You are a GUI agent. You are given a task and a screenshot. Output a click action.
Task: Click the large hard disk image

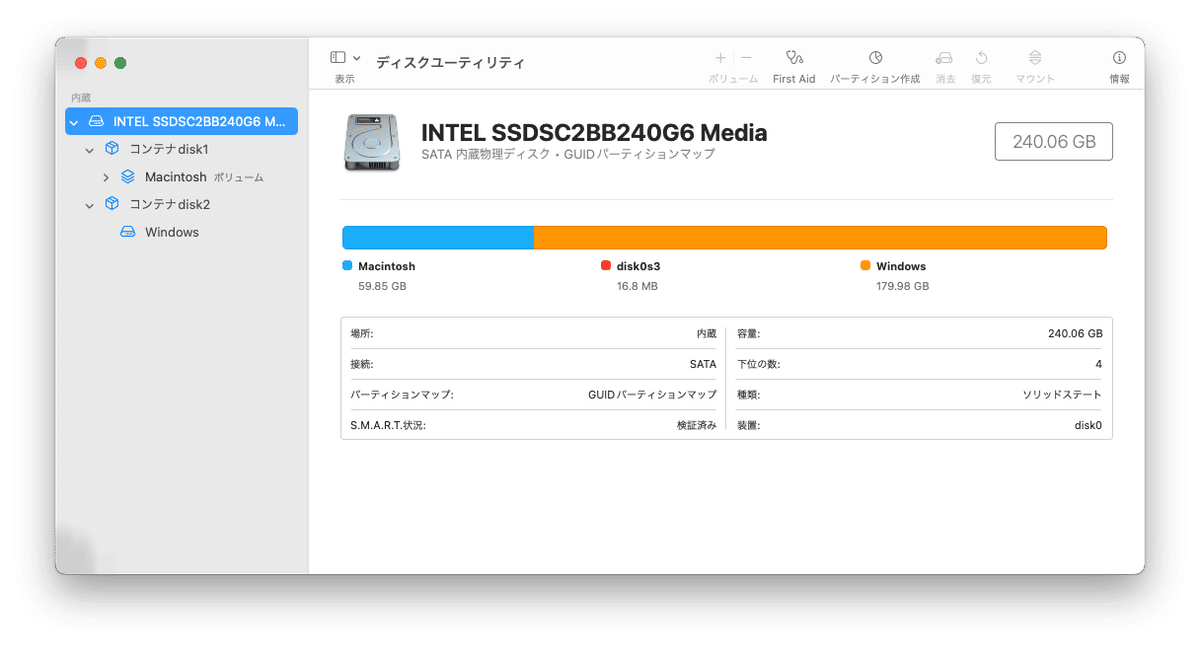pyautogui.click(x=371, y=141)
